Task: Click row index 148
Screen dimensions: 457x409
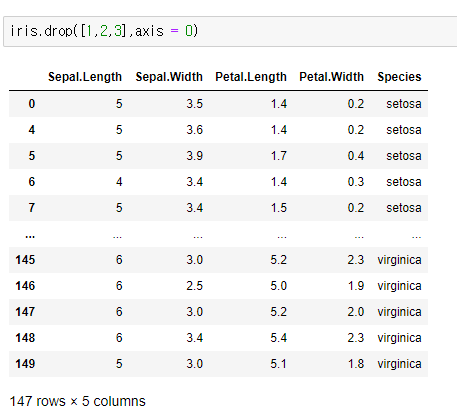Action: coord(25,338)
